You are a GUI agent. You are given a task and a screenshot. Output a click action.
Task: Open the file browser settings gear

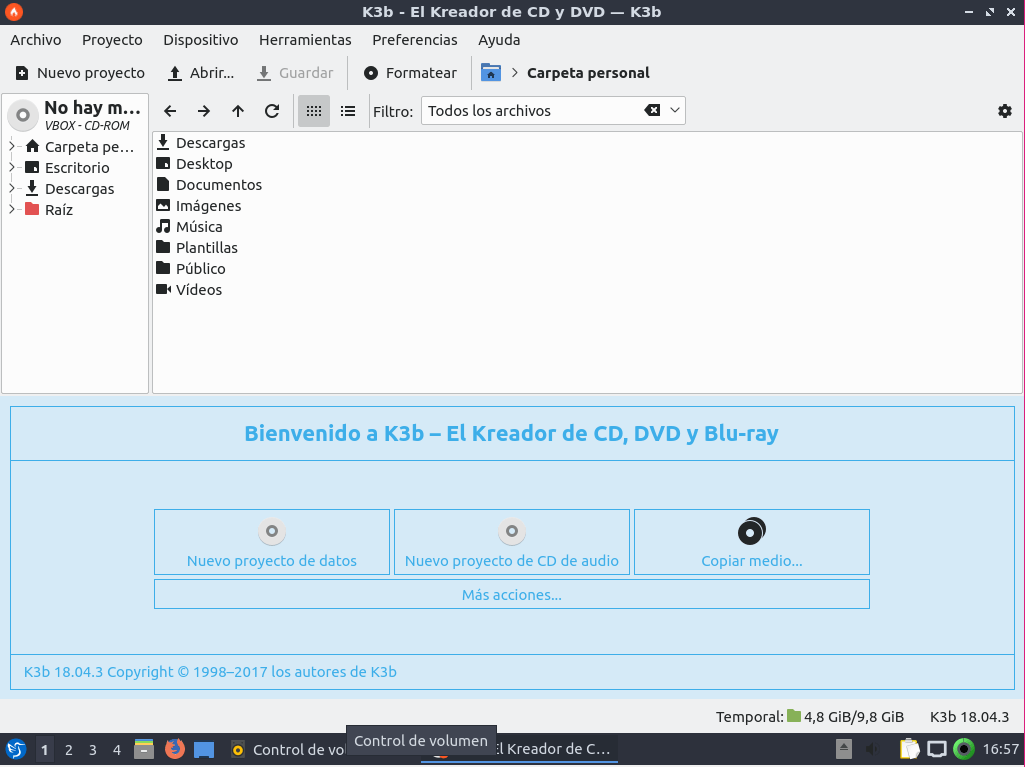(x=1004, y=111)
